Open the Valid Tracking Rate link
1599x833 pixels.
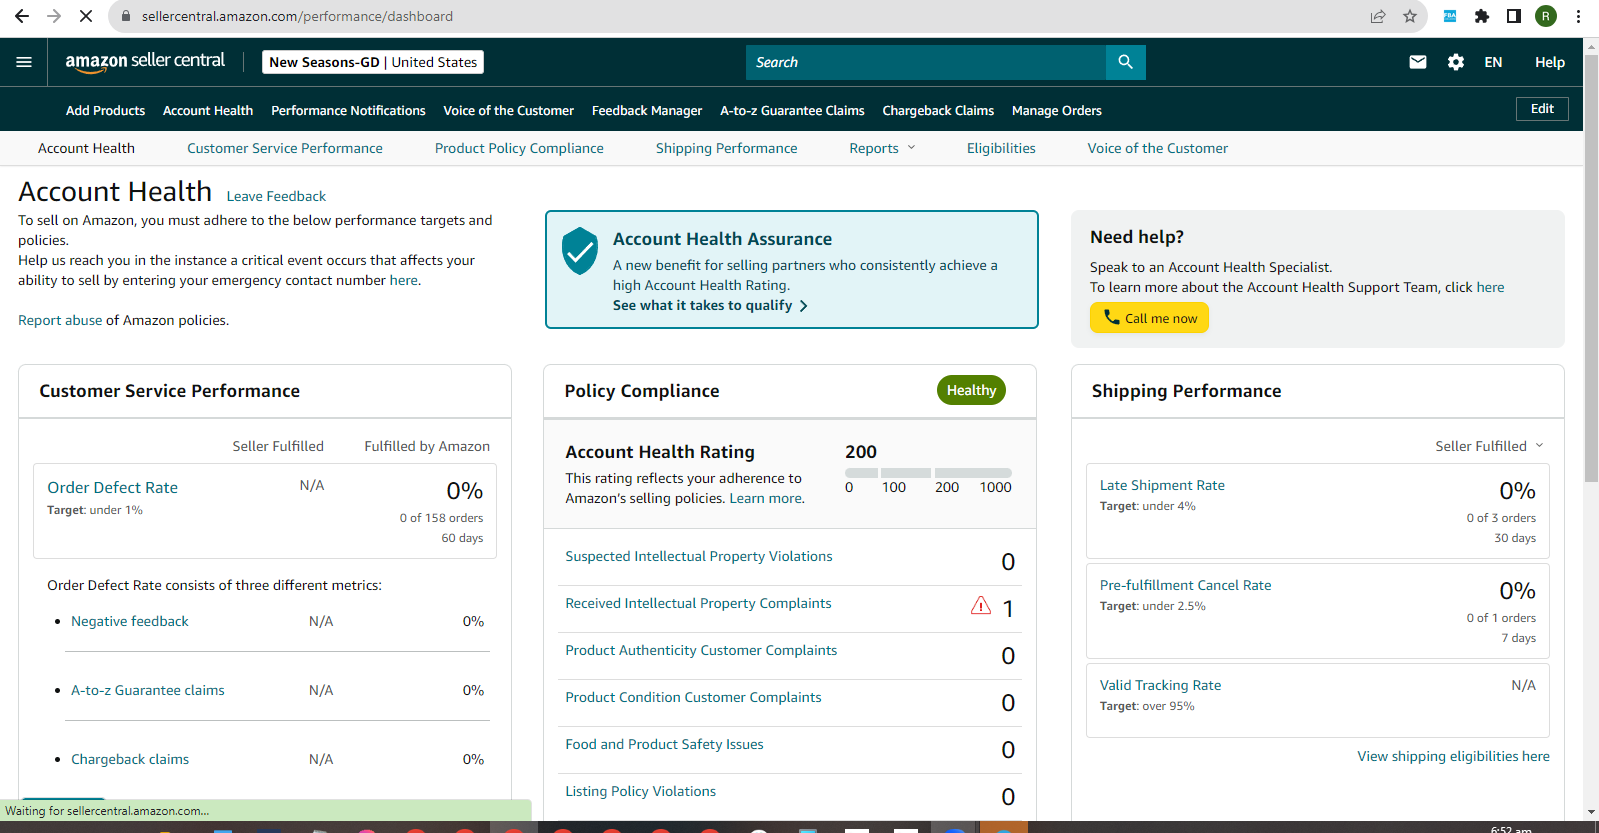[x=1160, y=685]
